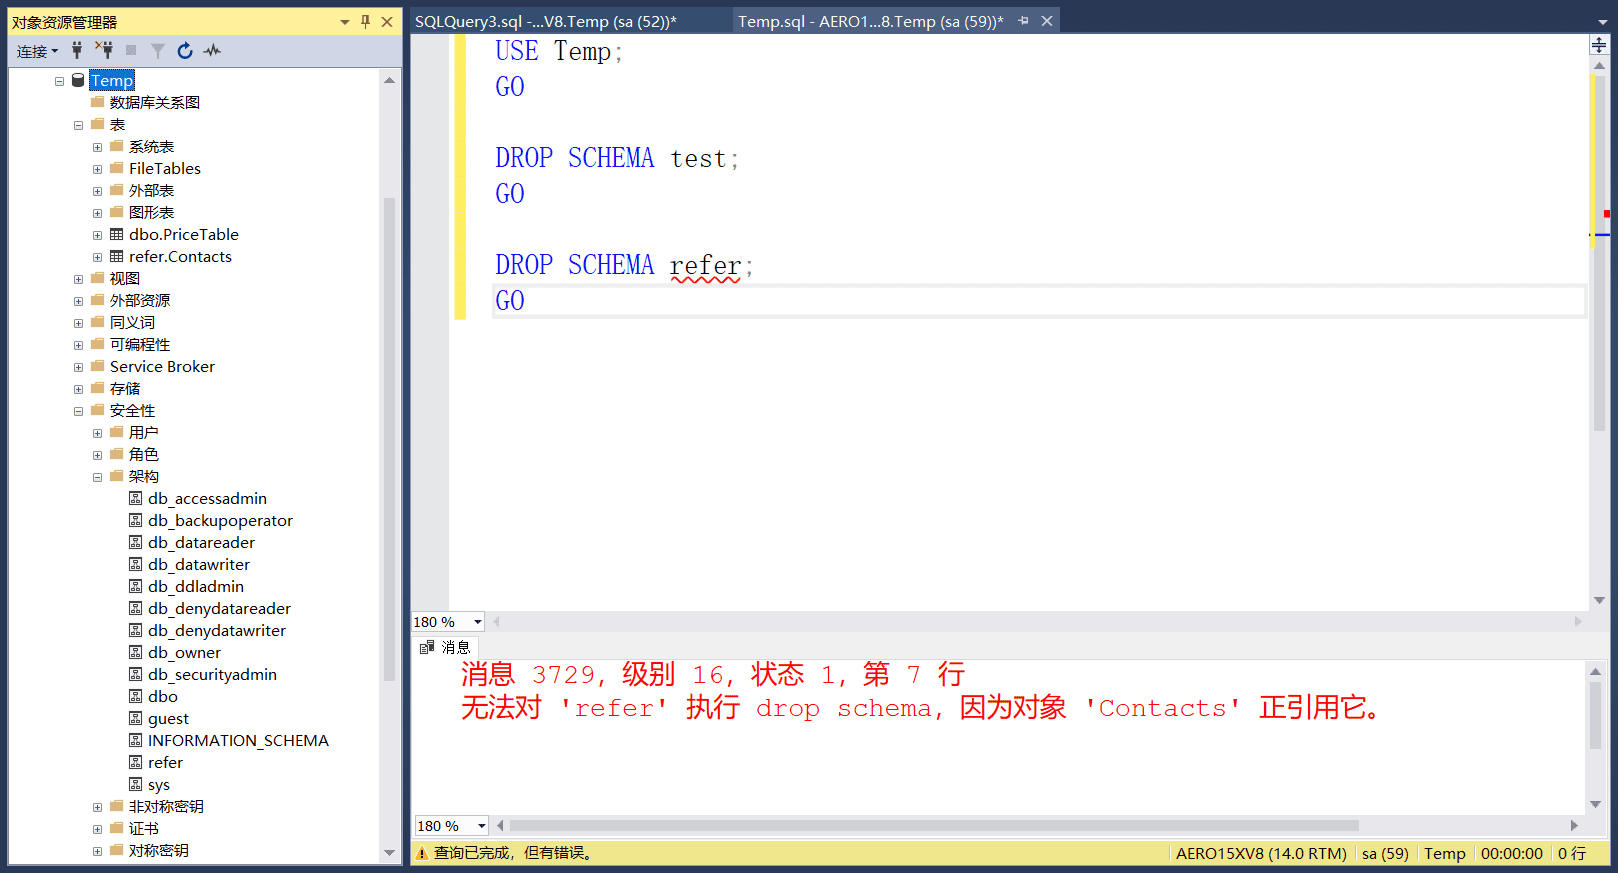
Task: Click the editor scrollbar up arrow
Action: [1599, 66]
